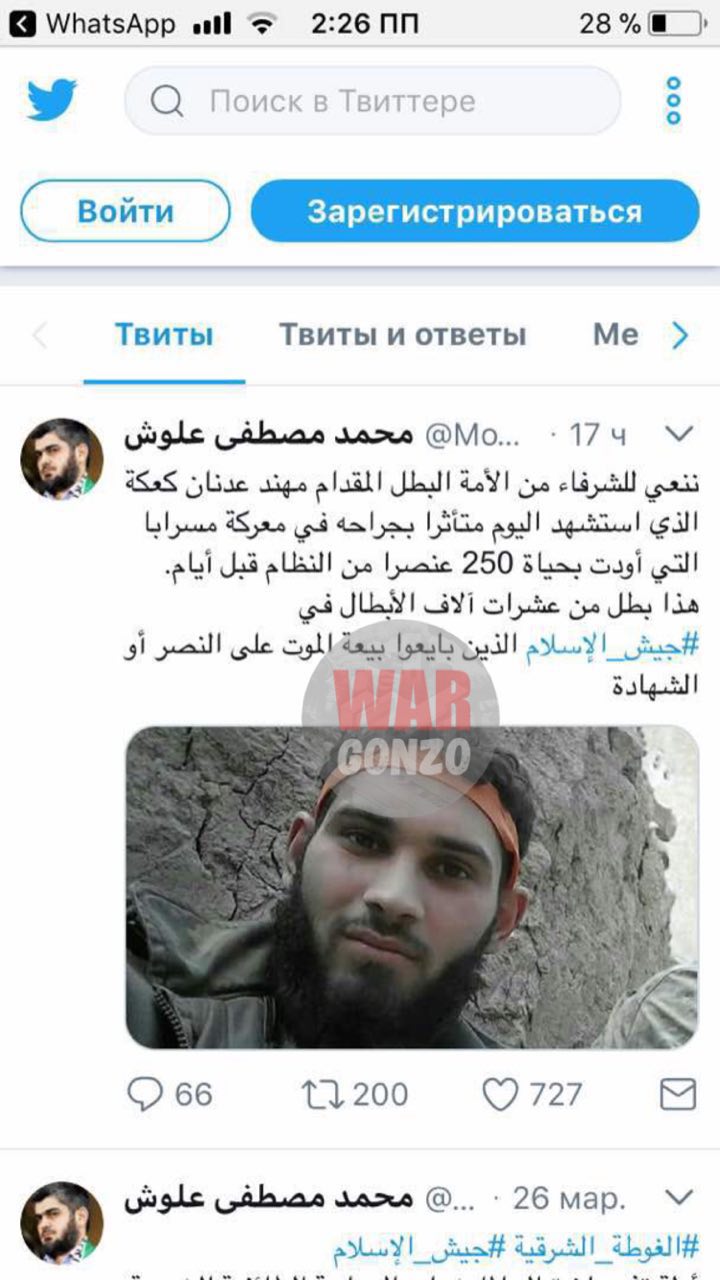The image size is (720, 1280).
Task: Tap the Twitter bird logo
Action: click(x=51, y=101)
